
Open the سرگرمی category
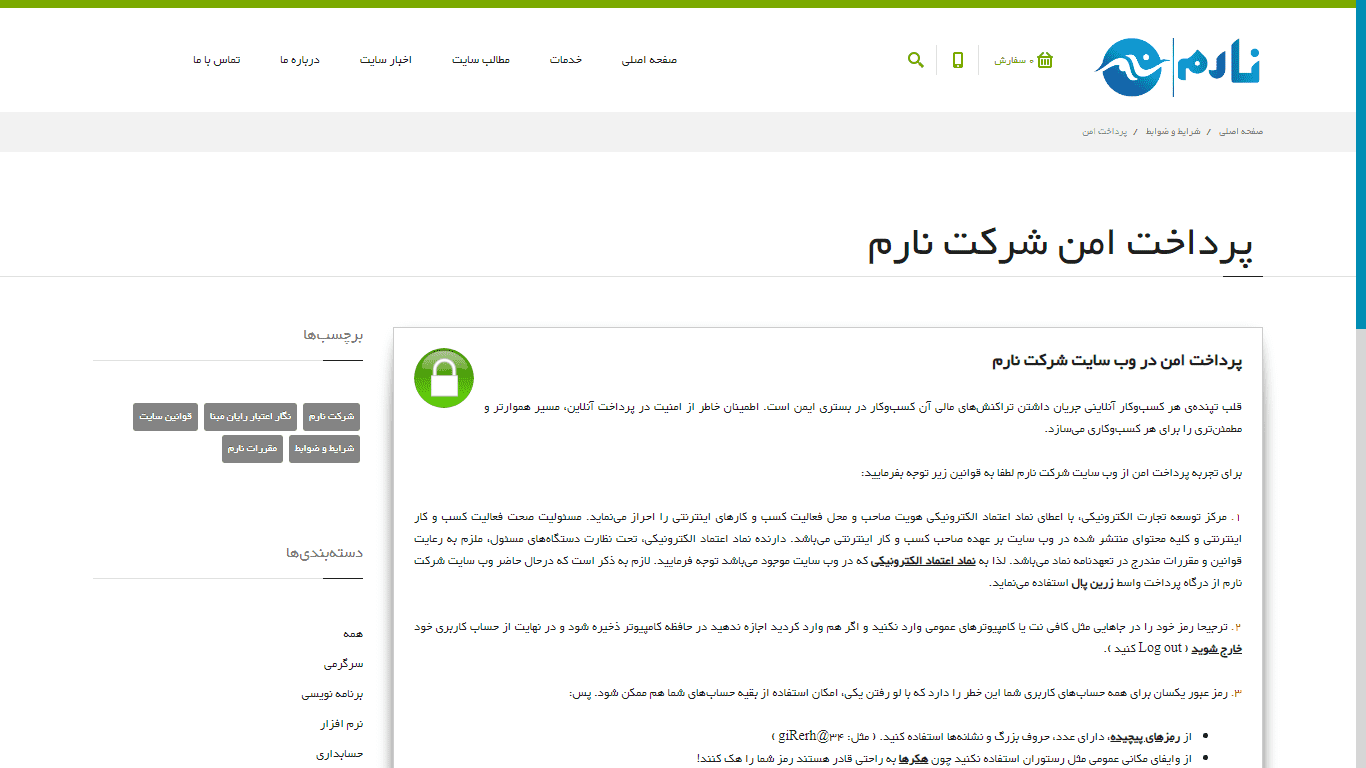coord(344,663)
